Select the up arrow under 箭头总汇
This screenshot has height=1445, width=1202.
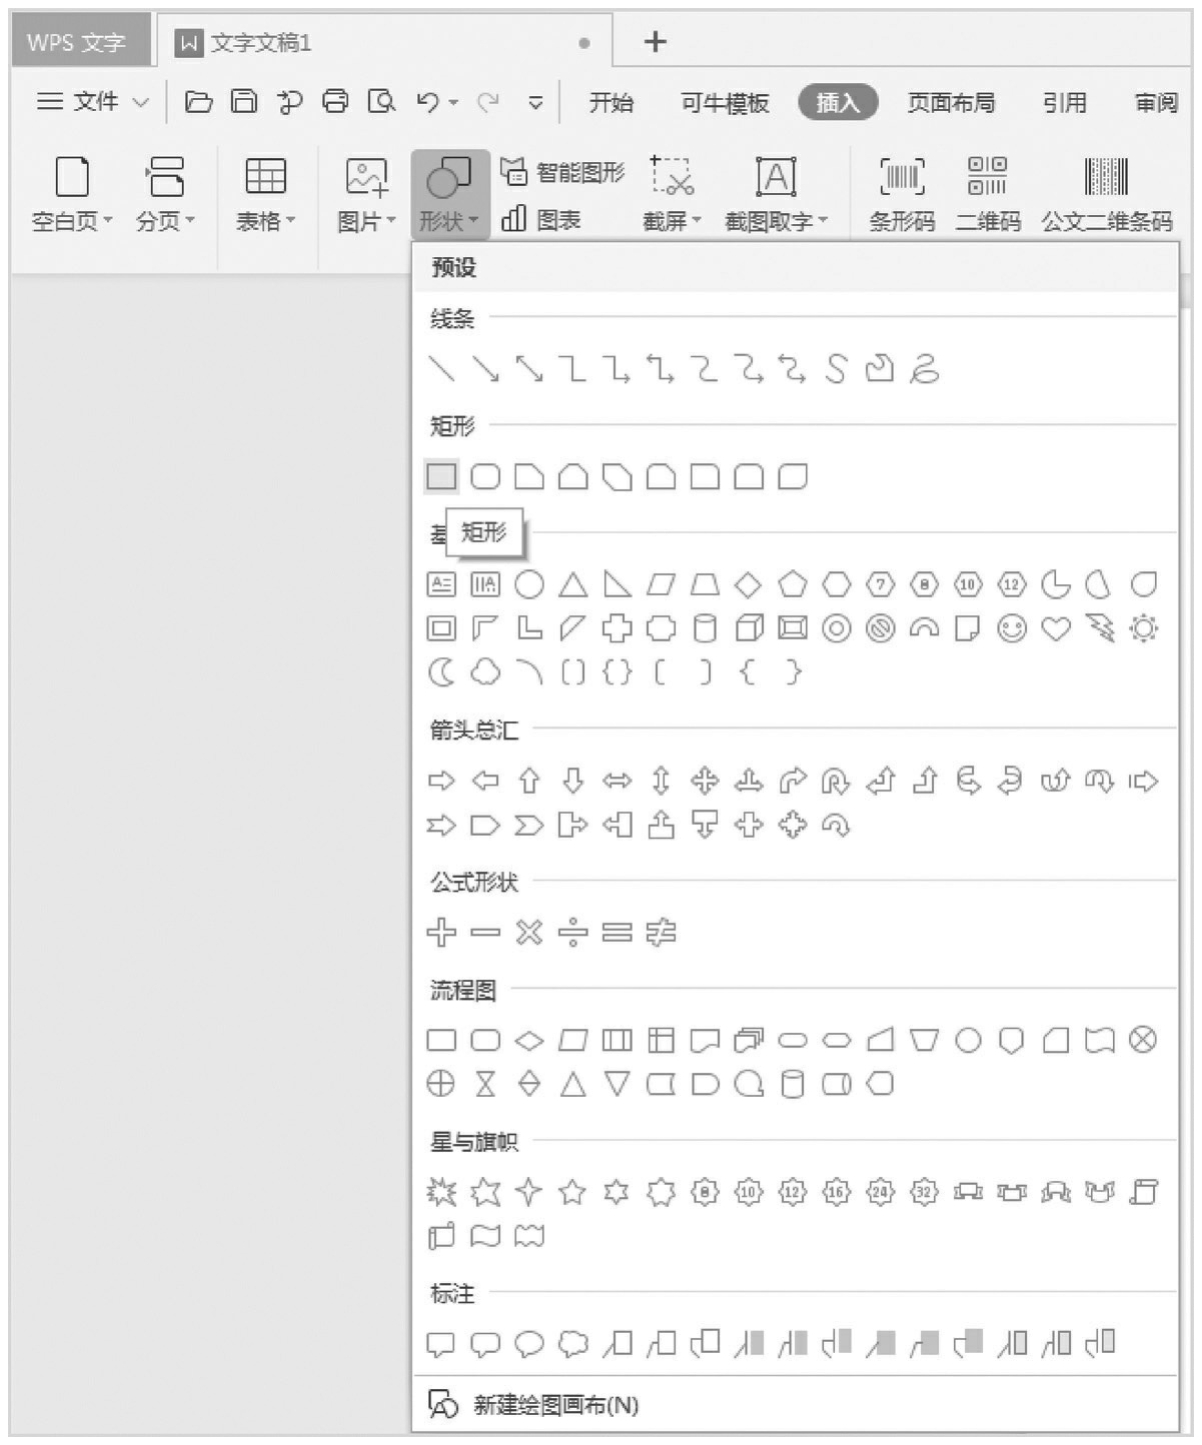click(529, 781)
